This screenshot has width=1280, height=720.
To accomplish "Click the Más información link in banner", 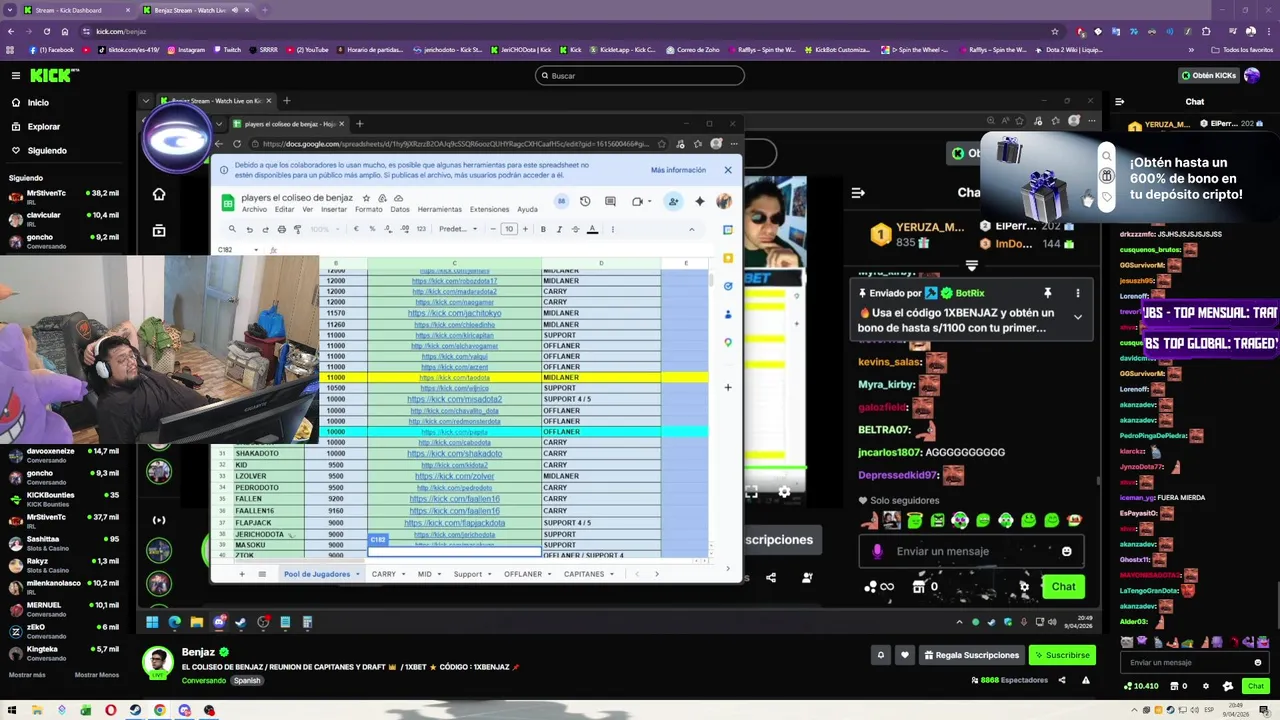I will [678, 170].
